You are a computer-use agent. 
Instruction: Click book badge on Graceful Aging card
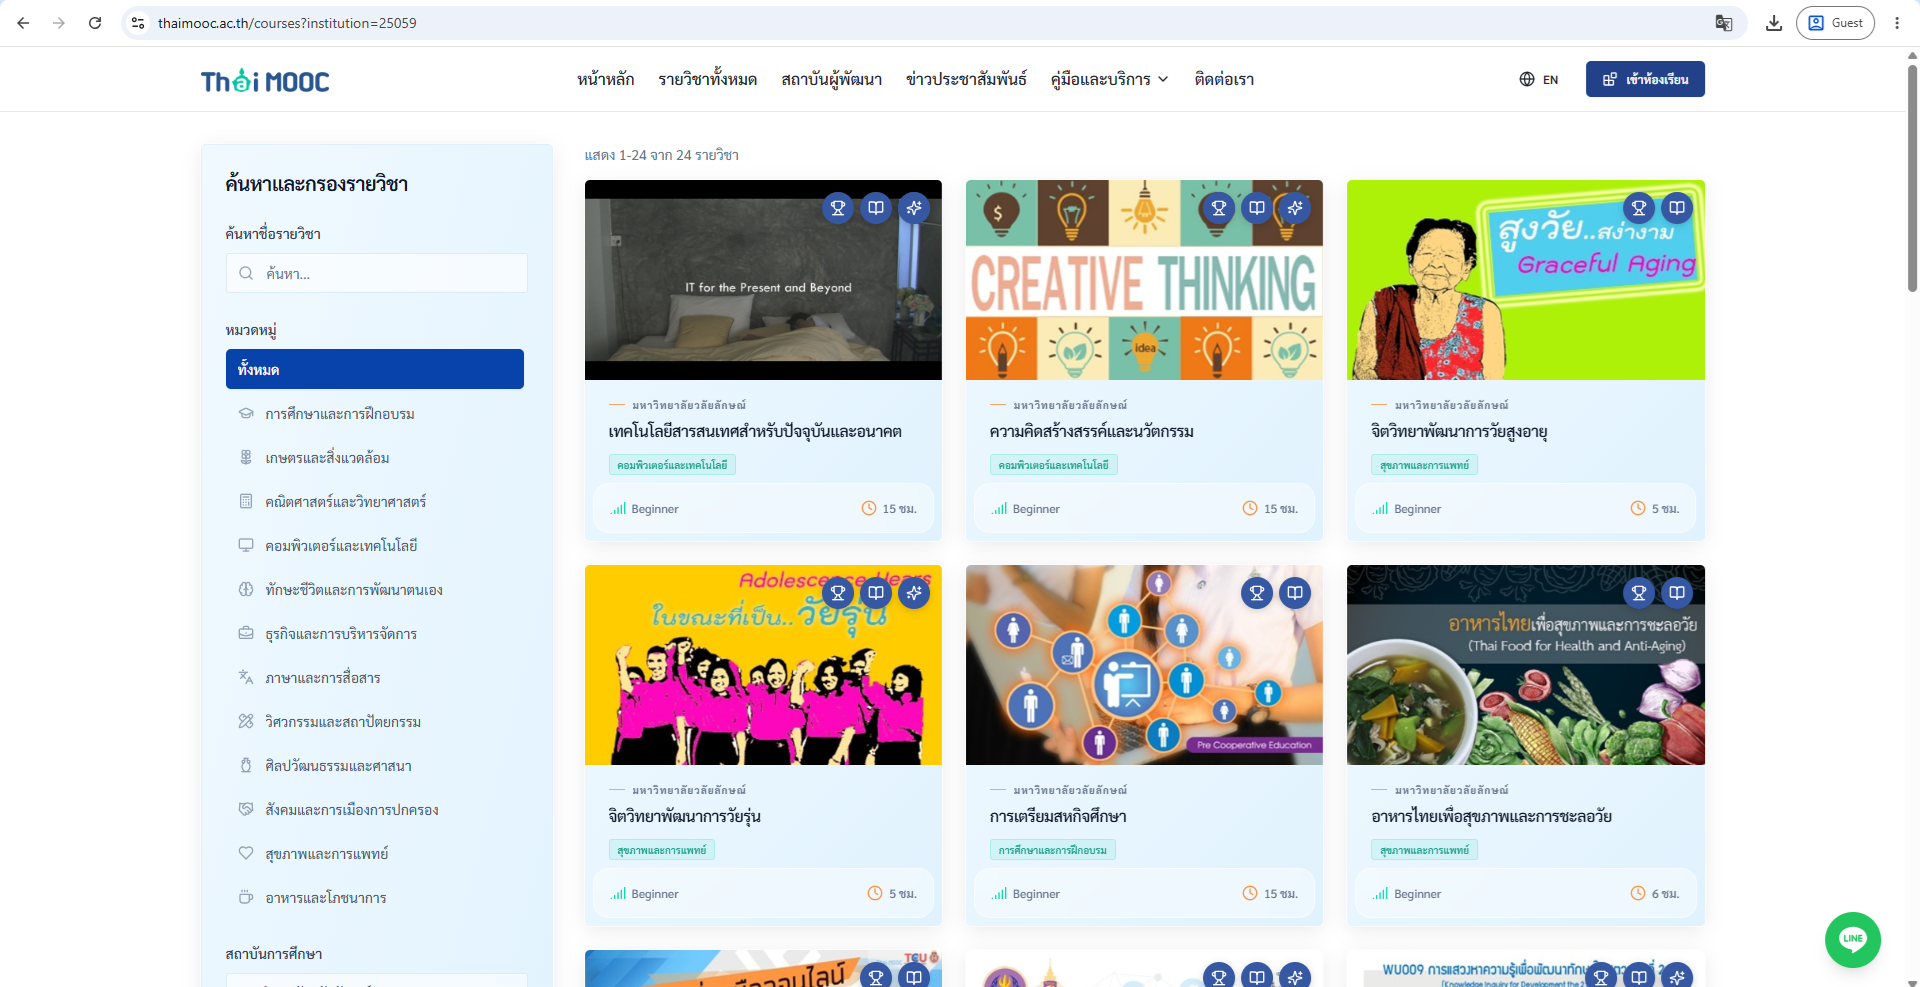[1677, 208]
